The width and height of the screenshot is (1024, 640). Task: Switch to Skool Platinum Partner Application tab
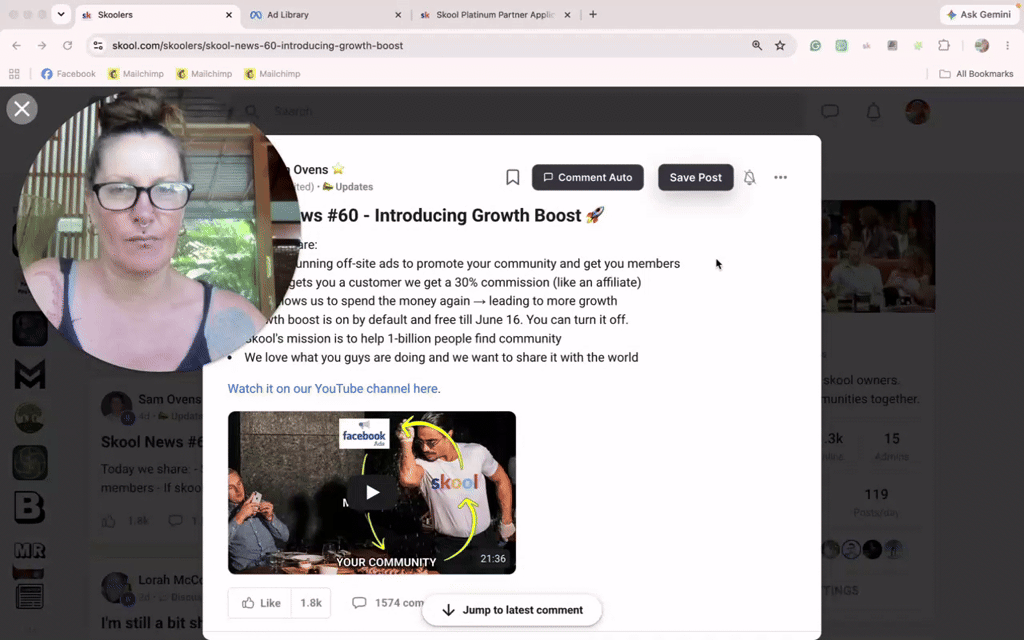click(x=494, y=14)
